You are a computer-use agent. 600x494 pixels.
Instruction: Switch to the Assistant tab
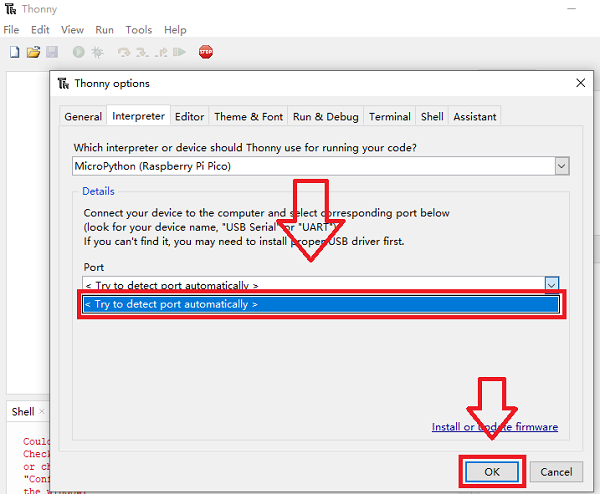point(475,116)
